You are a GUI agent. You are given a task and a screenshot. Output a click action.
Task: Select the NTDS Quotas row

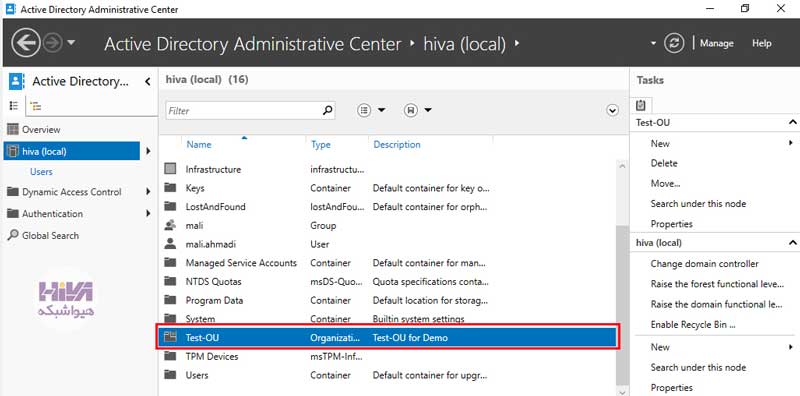[x=388, y=281]
